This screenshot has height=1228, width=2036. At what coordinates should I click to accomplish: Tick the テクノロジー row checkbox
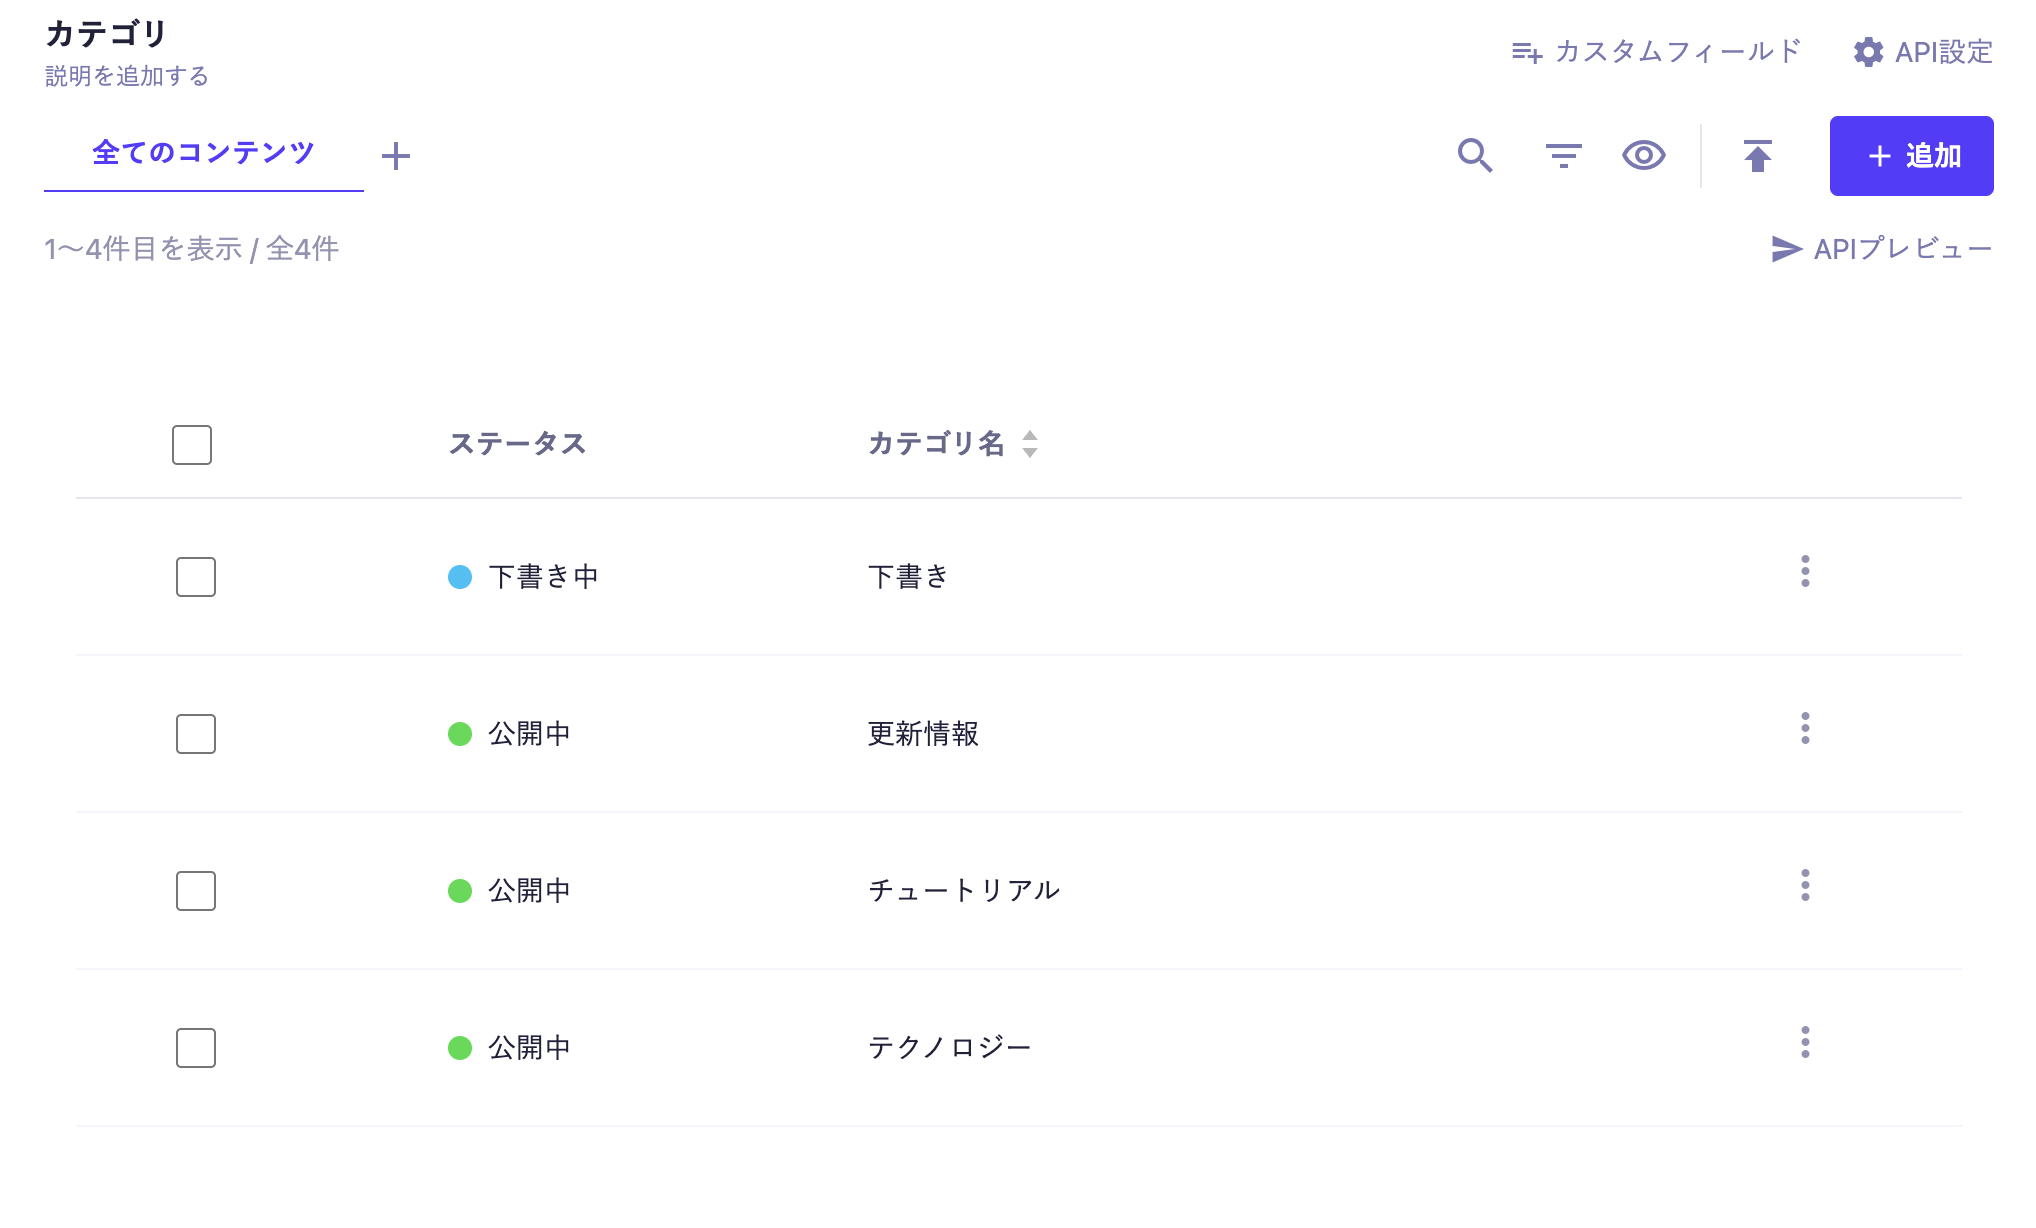(196, 1048)
